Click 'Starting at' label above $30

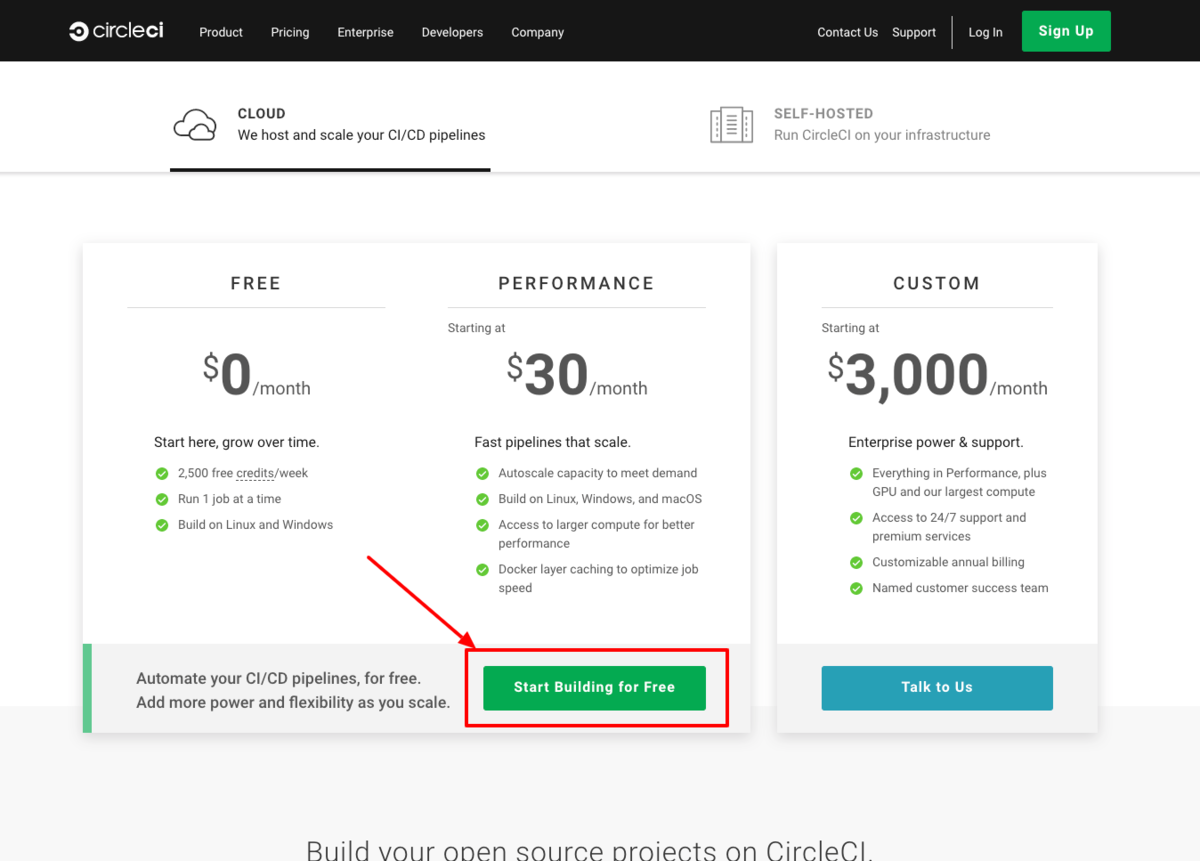[477, 328]
